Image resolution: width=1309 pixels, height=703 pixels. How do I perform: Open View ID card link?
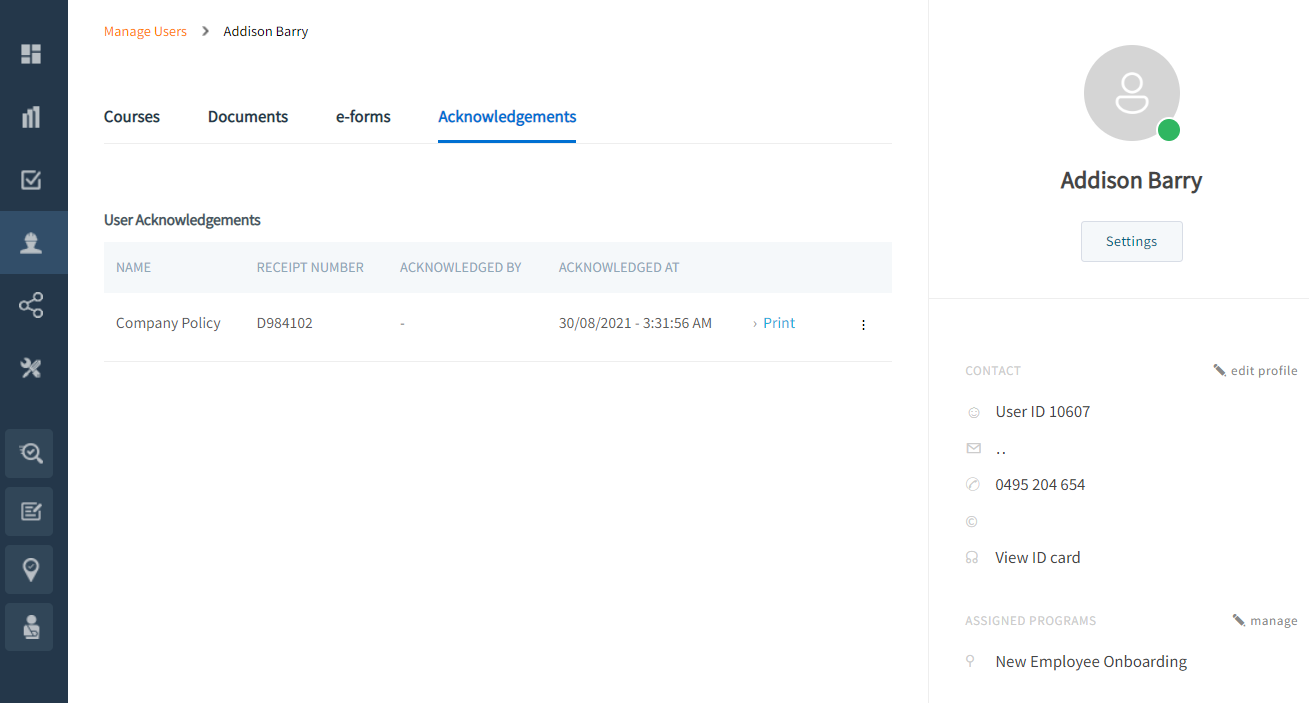click(x=1037, y=558)
